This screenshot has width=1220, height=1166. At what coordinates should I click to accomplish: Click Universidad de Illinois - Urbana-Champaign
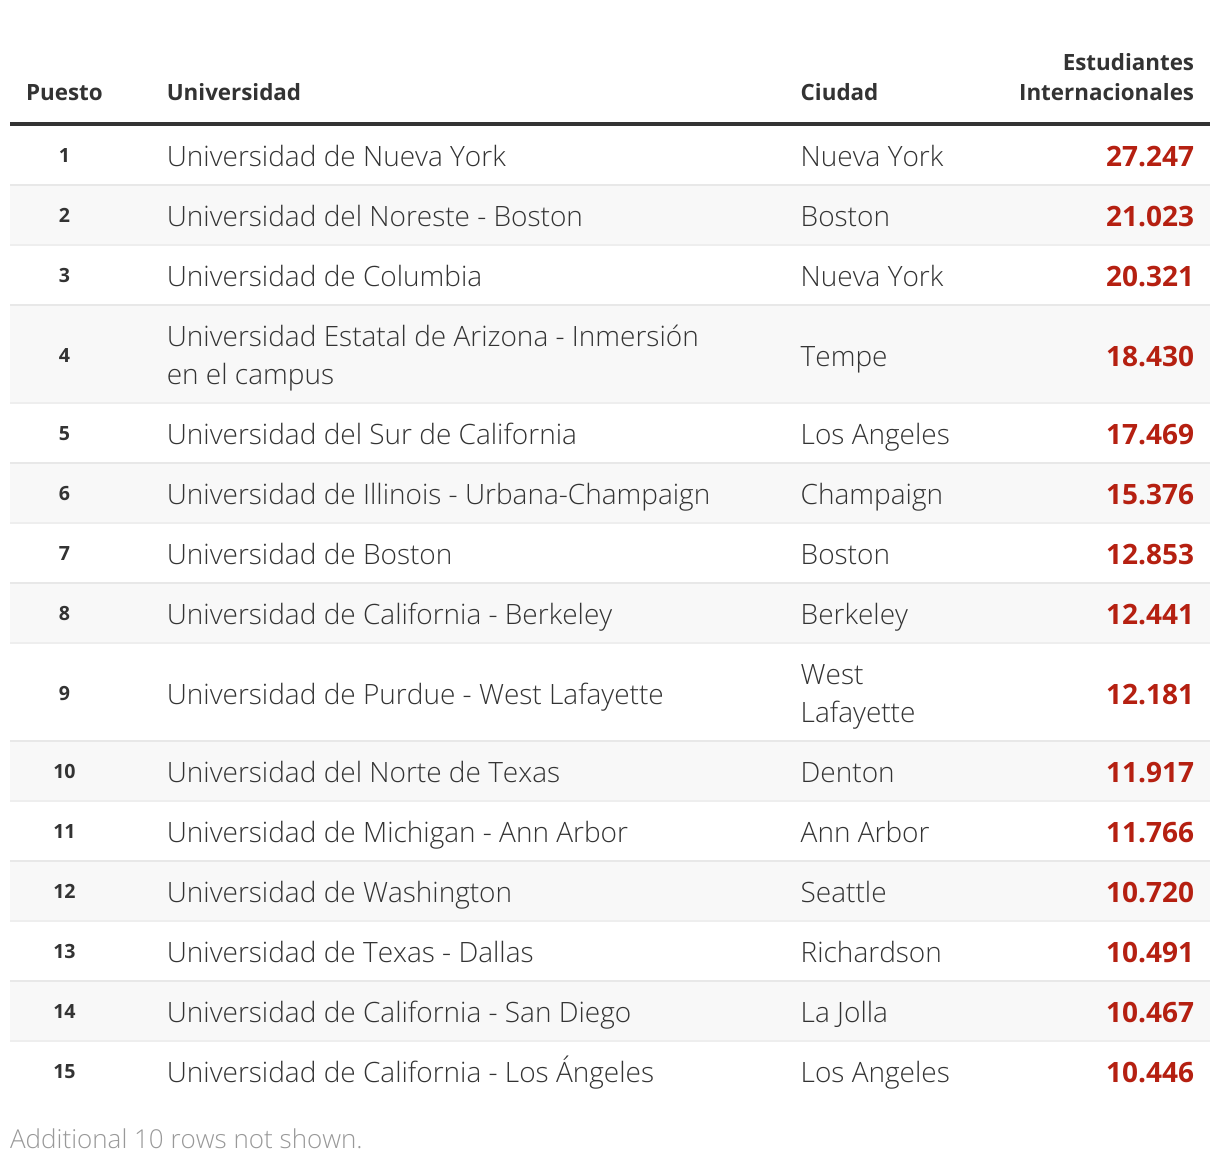click(x=438, y=494)
